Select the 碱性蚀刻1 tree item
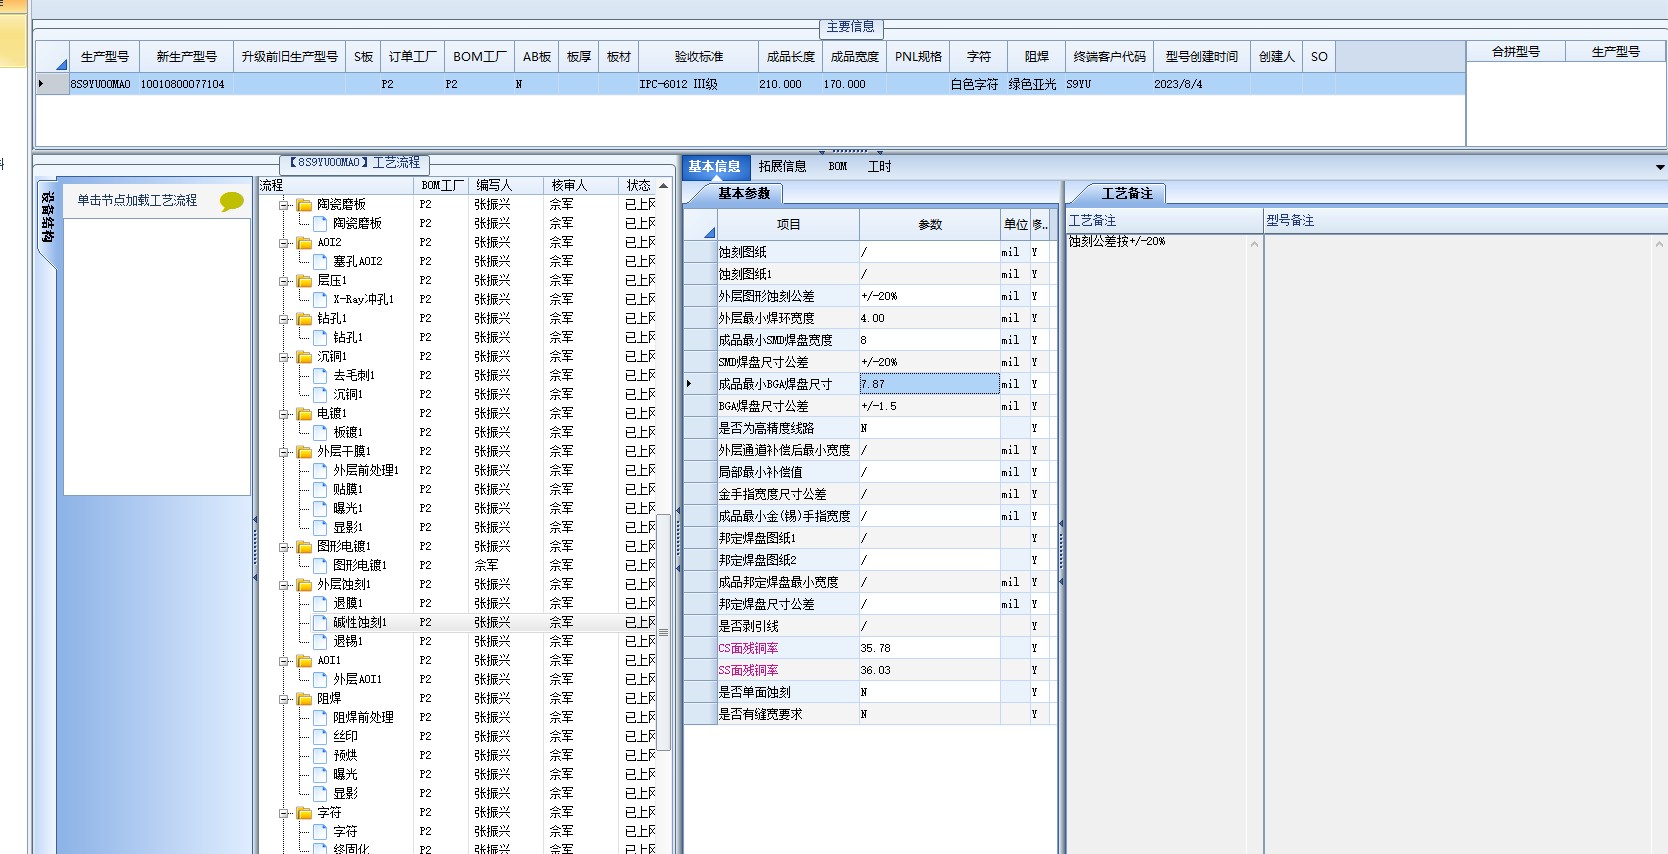The width and height of the screenshot is (1668, 854). pos(359,622)
